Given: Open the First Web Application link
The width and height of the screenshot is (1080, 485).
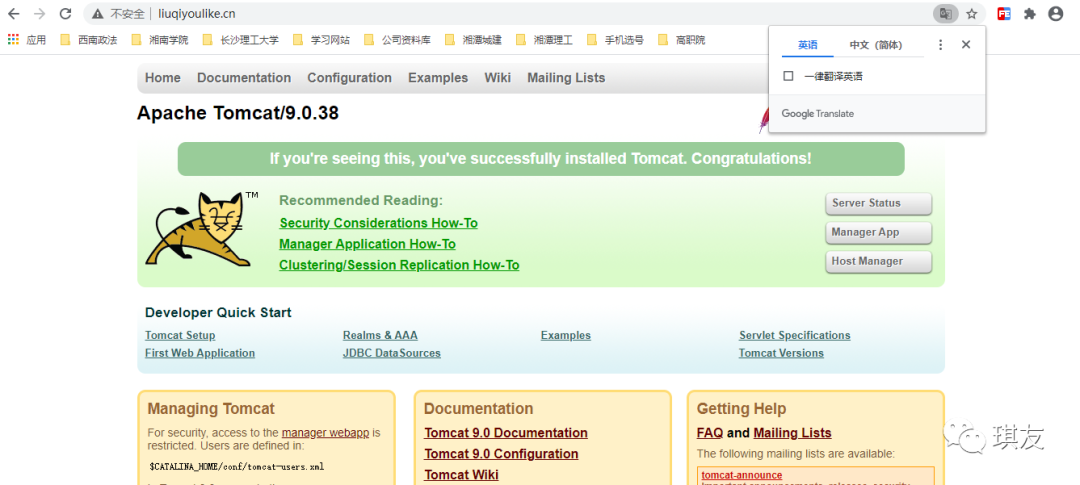Looking at the screenshot, I should click(x=200, y=353).
